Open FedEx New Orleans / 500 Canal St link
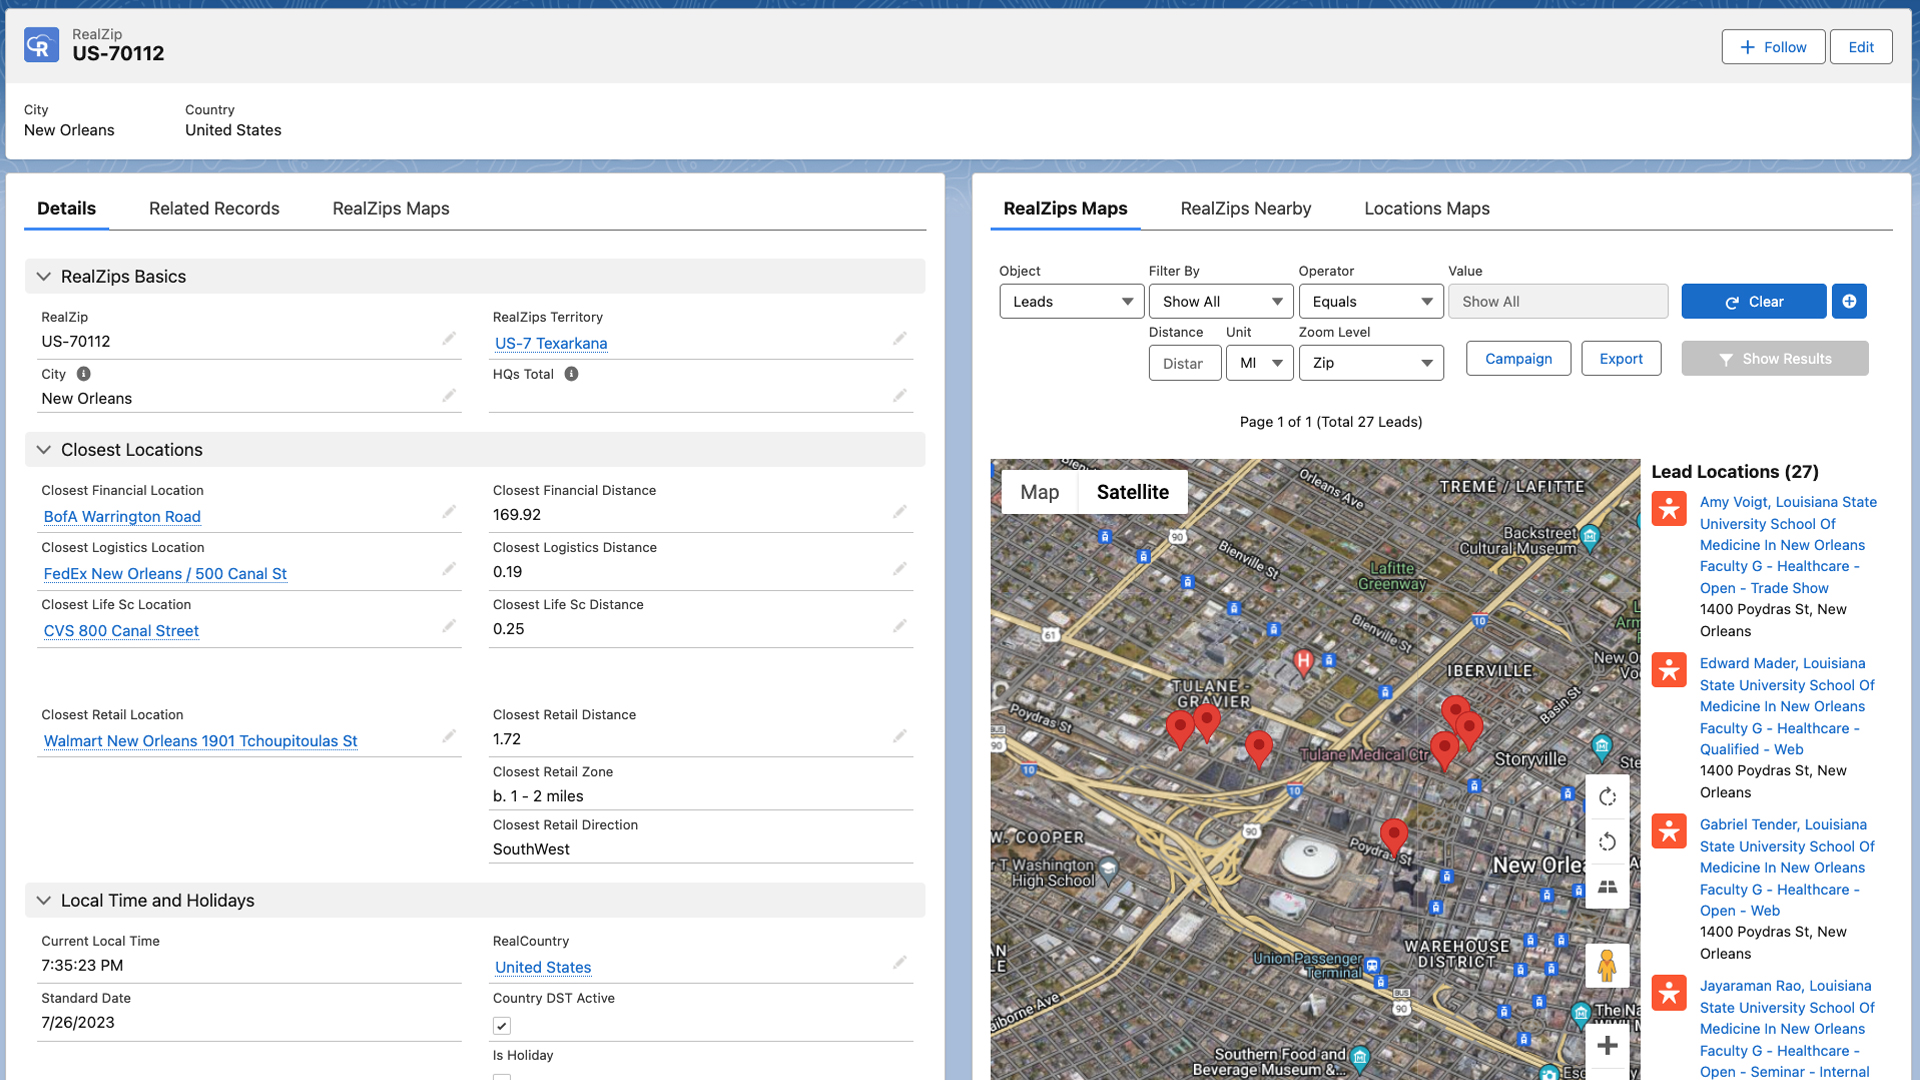The image size is (1920, 1080). 165,574
